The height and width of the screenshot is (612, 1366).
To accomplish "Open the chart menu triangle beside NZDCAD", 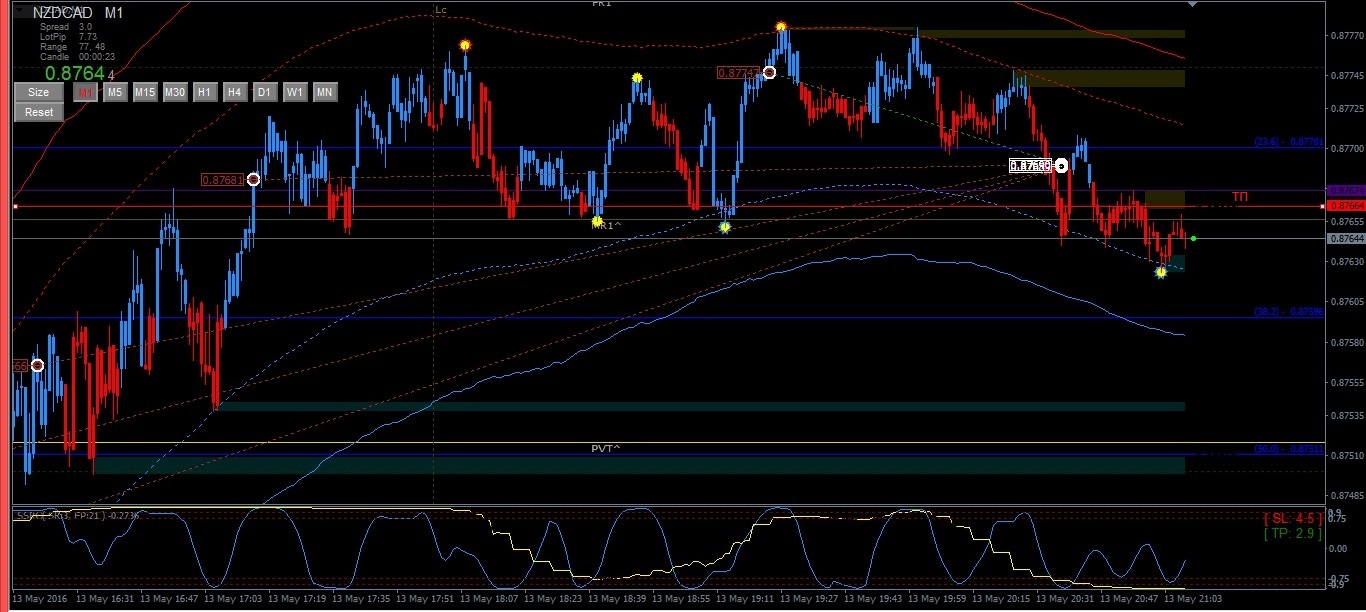I will click(x=20, y=11).
